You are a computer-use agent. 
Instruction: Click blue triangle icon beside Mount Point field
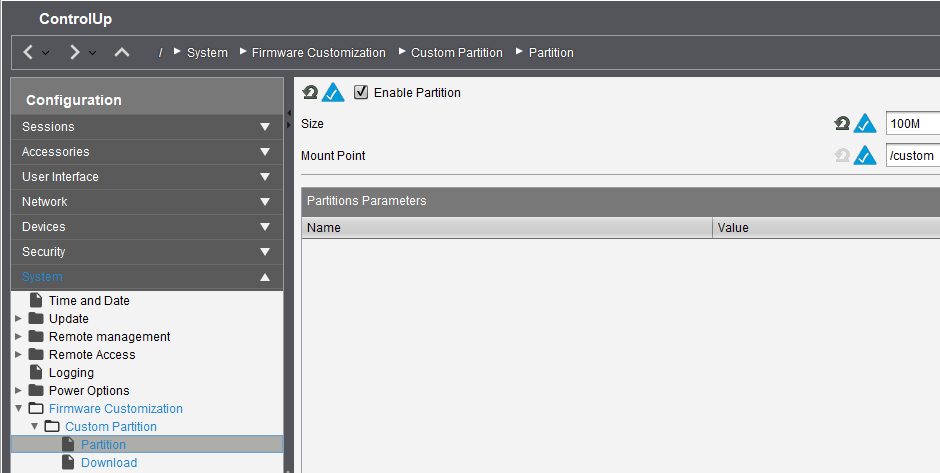[x=865, y=156]
